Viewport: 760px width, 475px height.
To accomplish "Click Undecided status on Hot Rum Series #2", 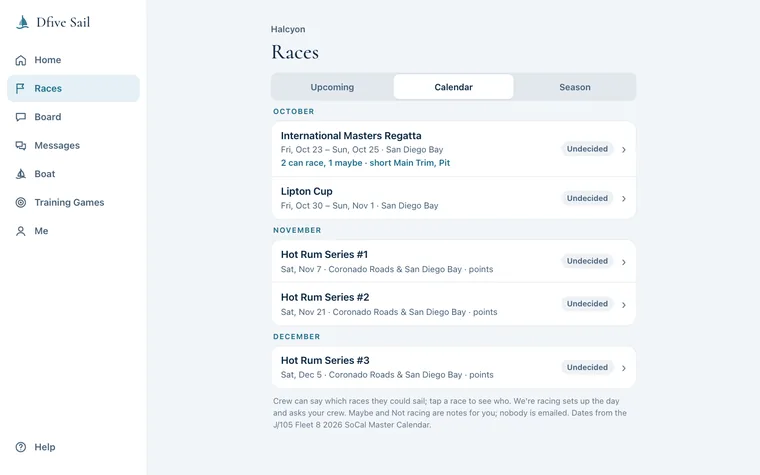I will pos(587,304).
